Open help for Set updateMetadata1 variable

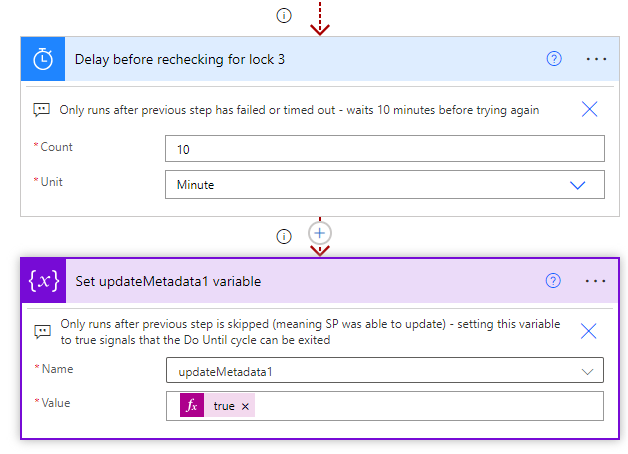[553, 281]
